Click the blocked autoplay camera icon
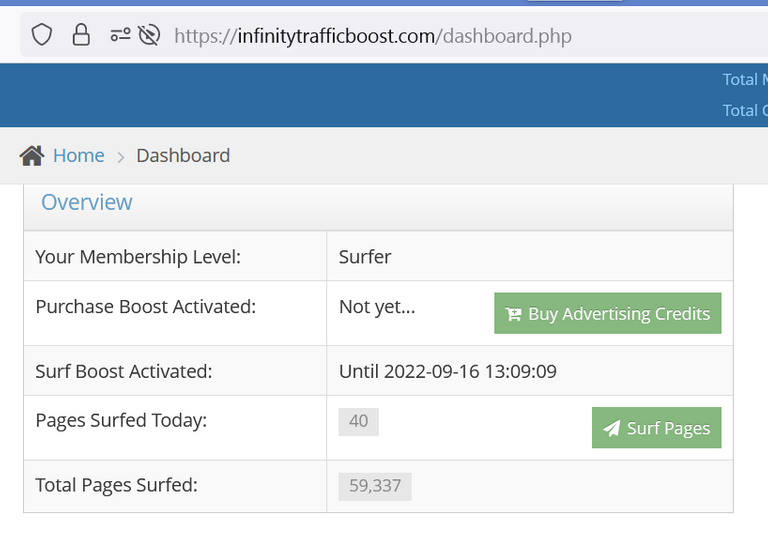This screenshot has width=768, height=533. [149, 35]
